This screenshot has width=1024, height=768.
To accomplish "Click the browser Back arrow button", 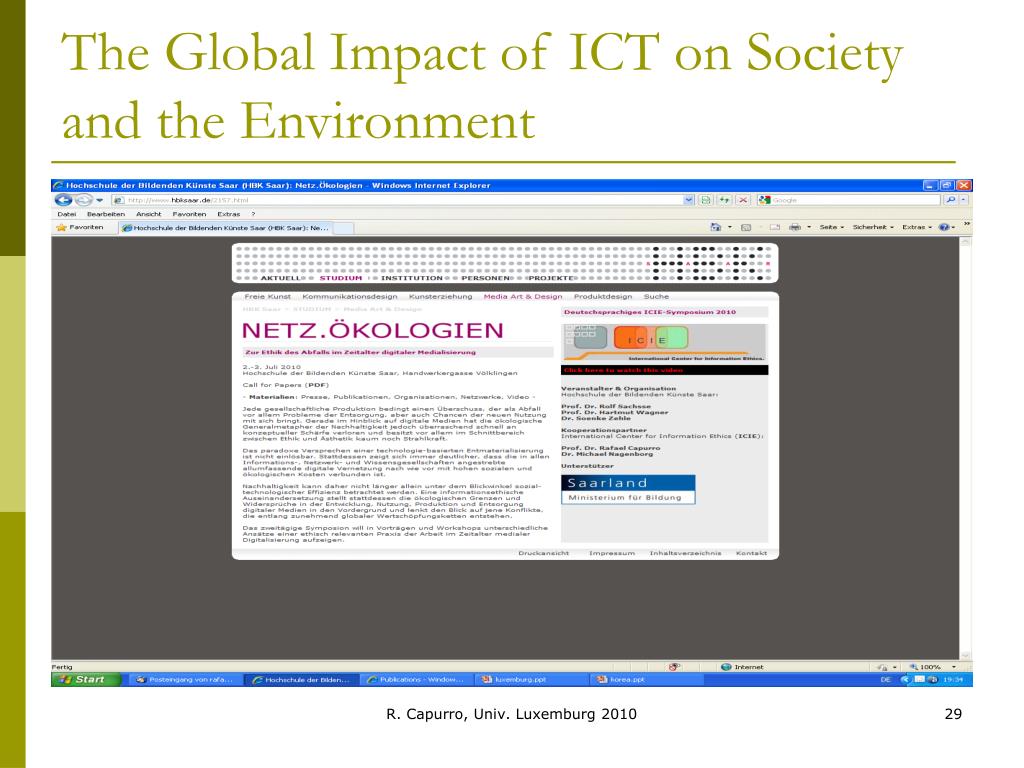I will (63, 200).
